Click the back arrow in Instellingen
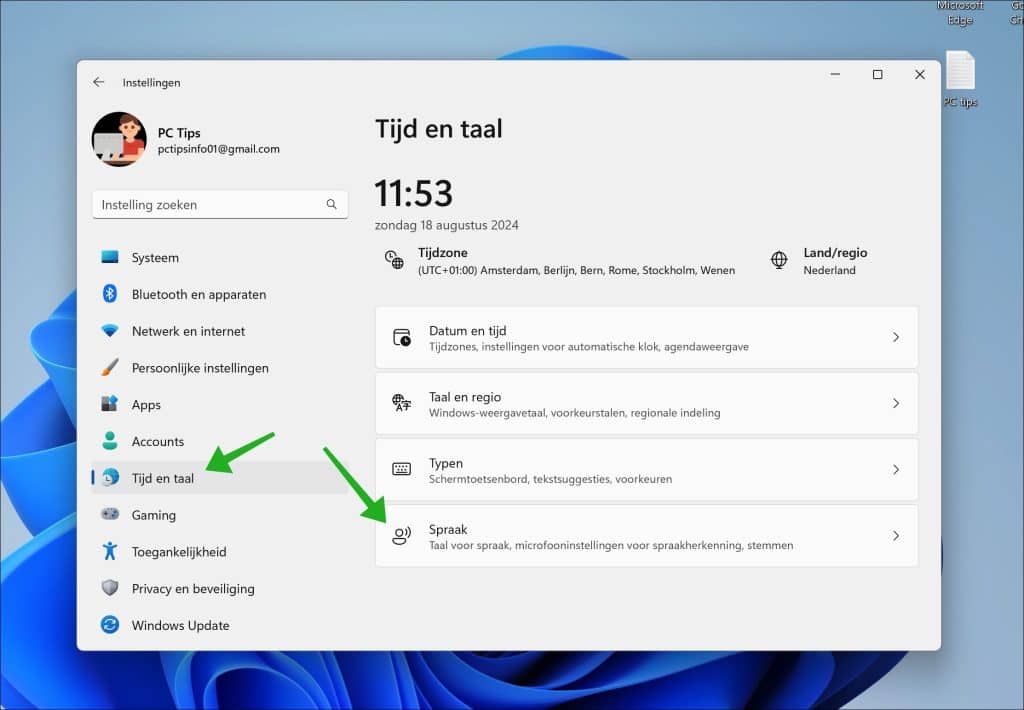 tap(99, 82)
